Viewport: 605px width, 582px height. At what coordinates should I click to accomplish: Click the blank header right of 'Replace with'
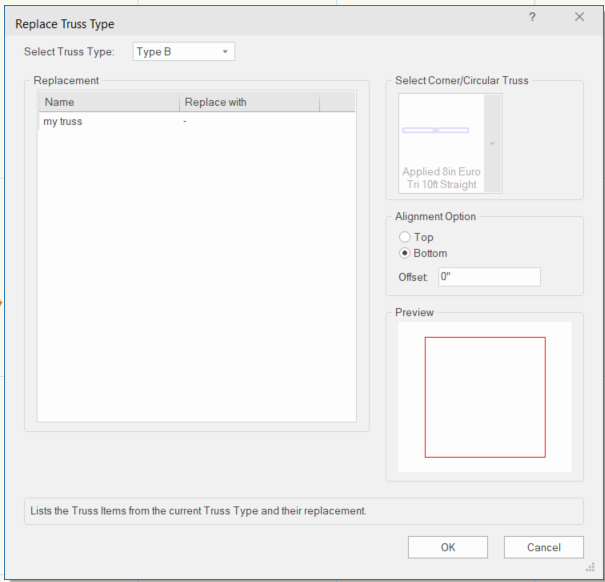click(x=336, y=102)
